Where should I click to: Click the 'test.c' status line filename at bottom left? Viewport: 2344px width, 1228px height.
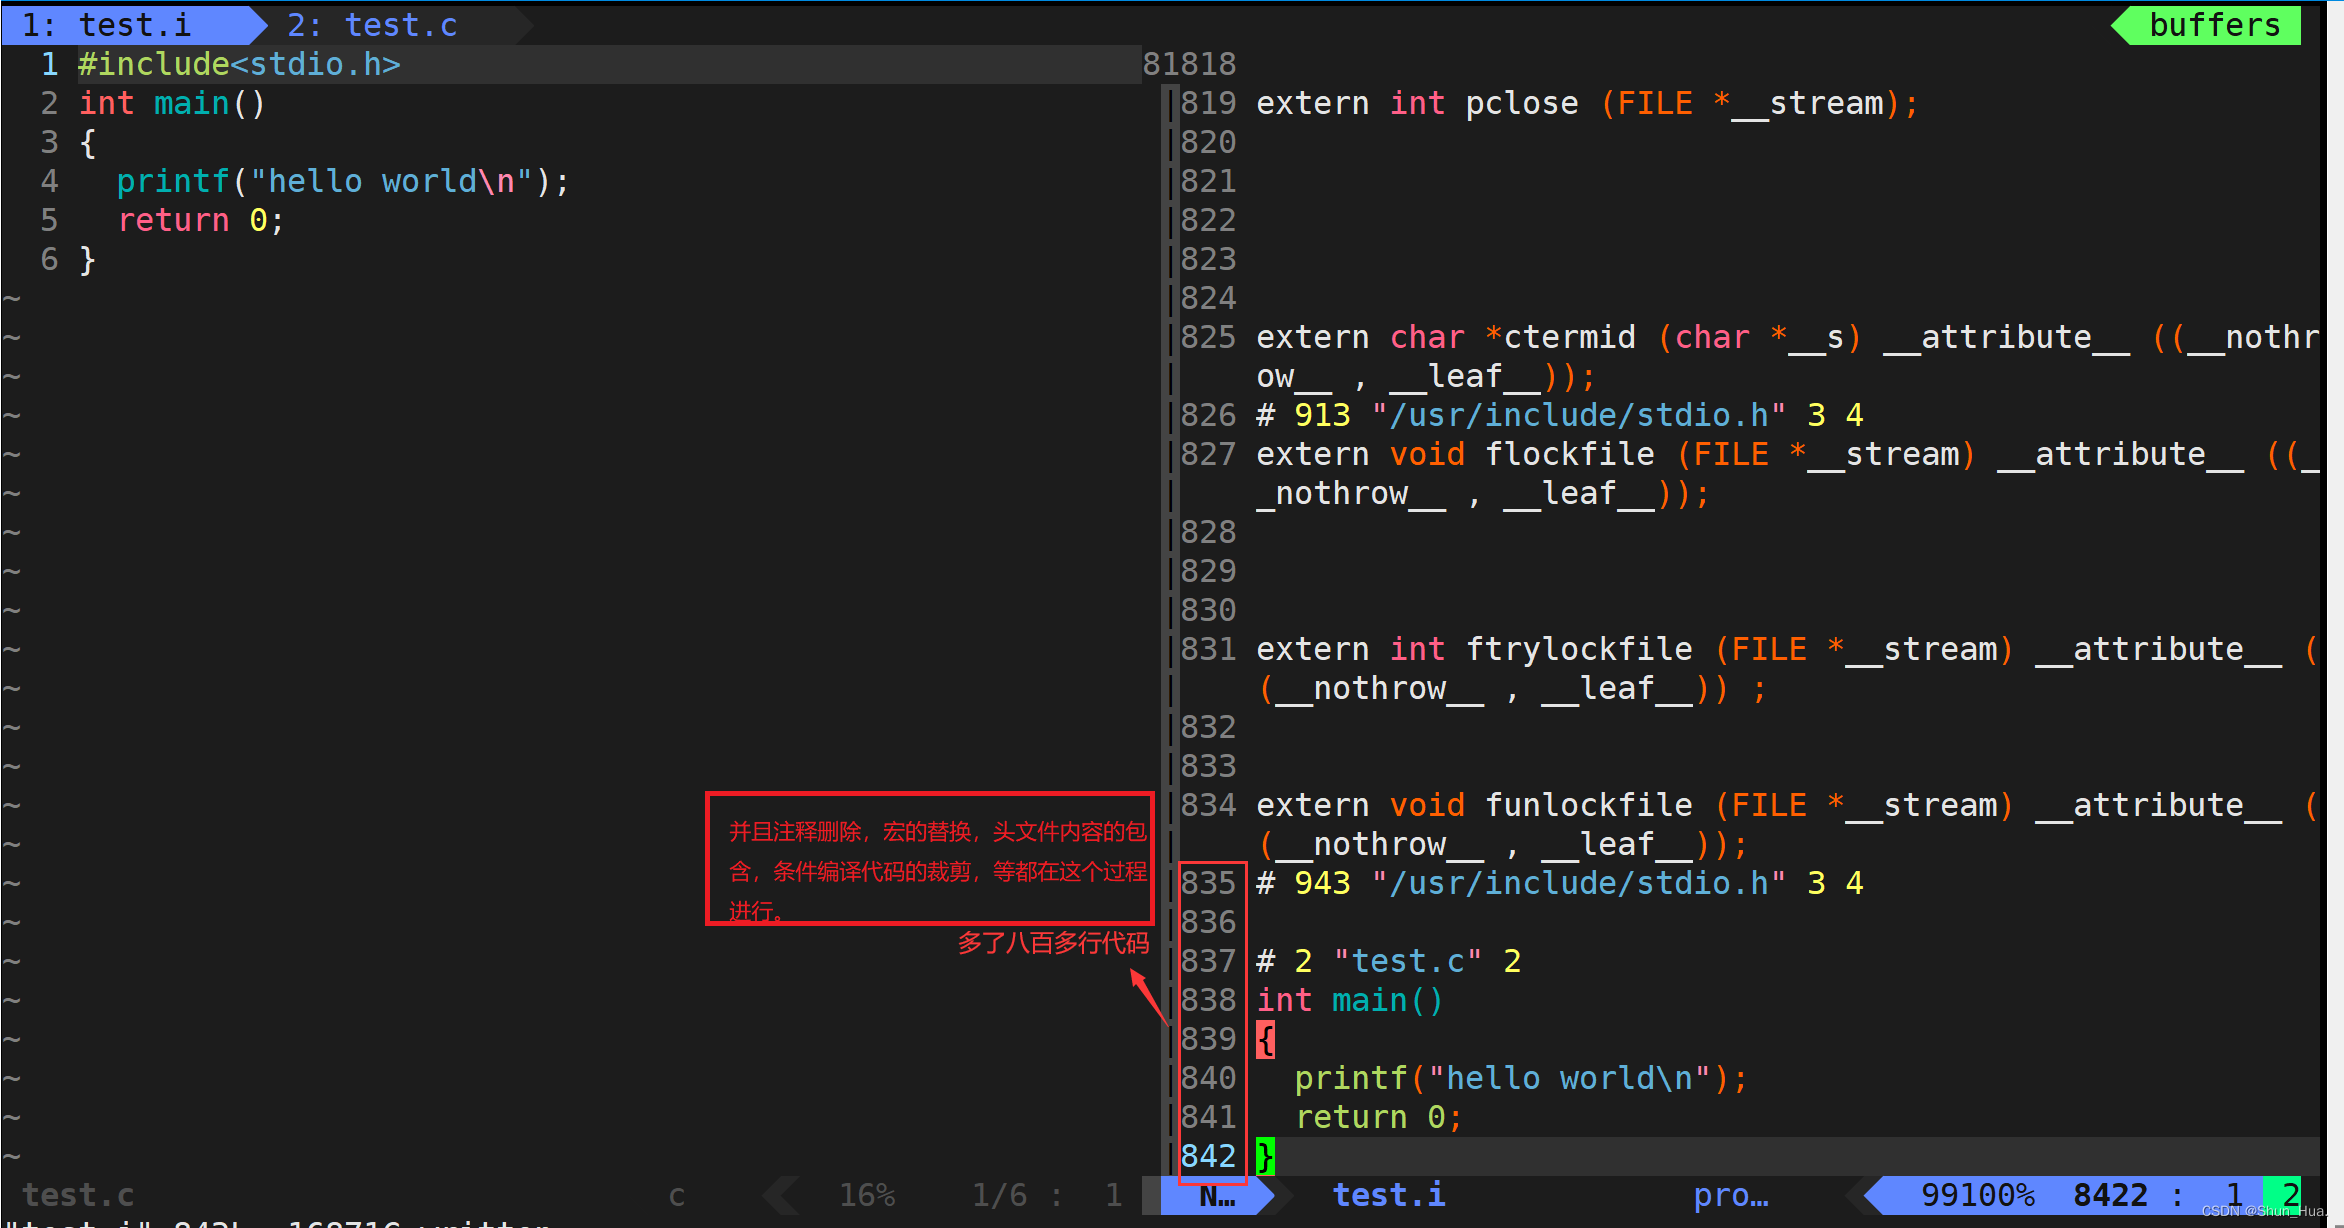point(78,1195)
